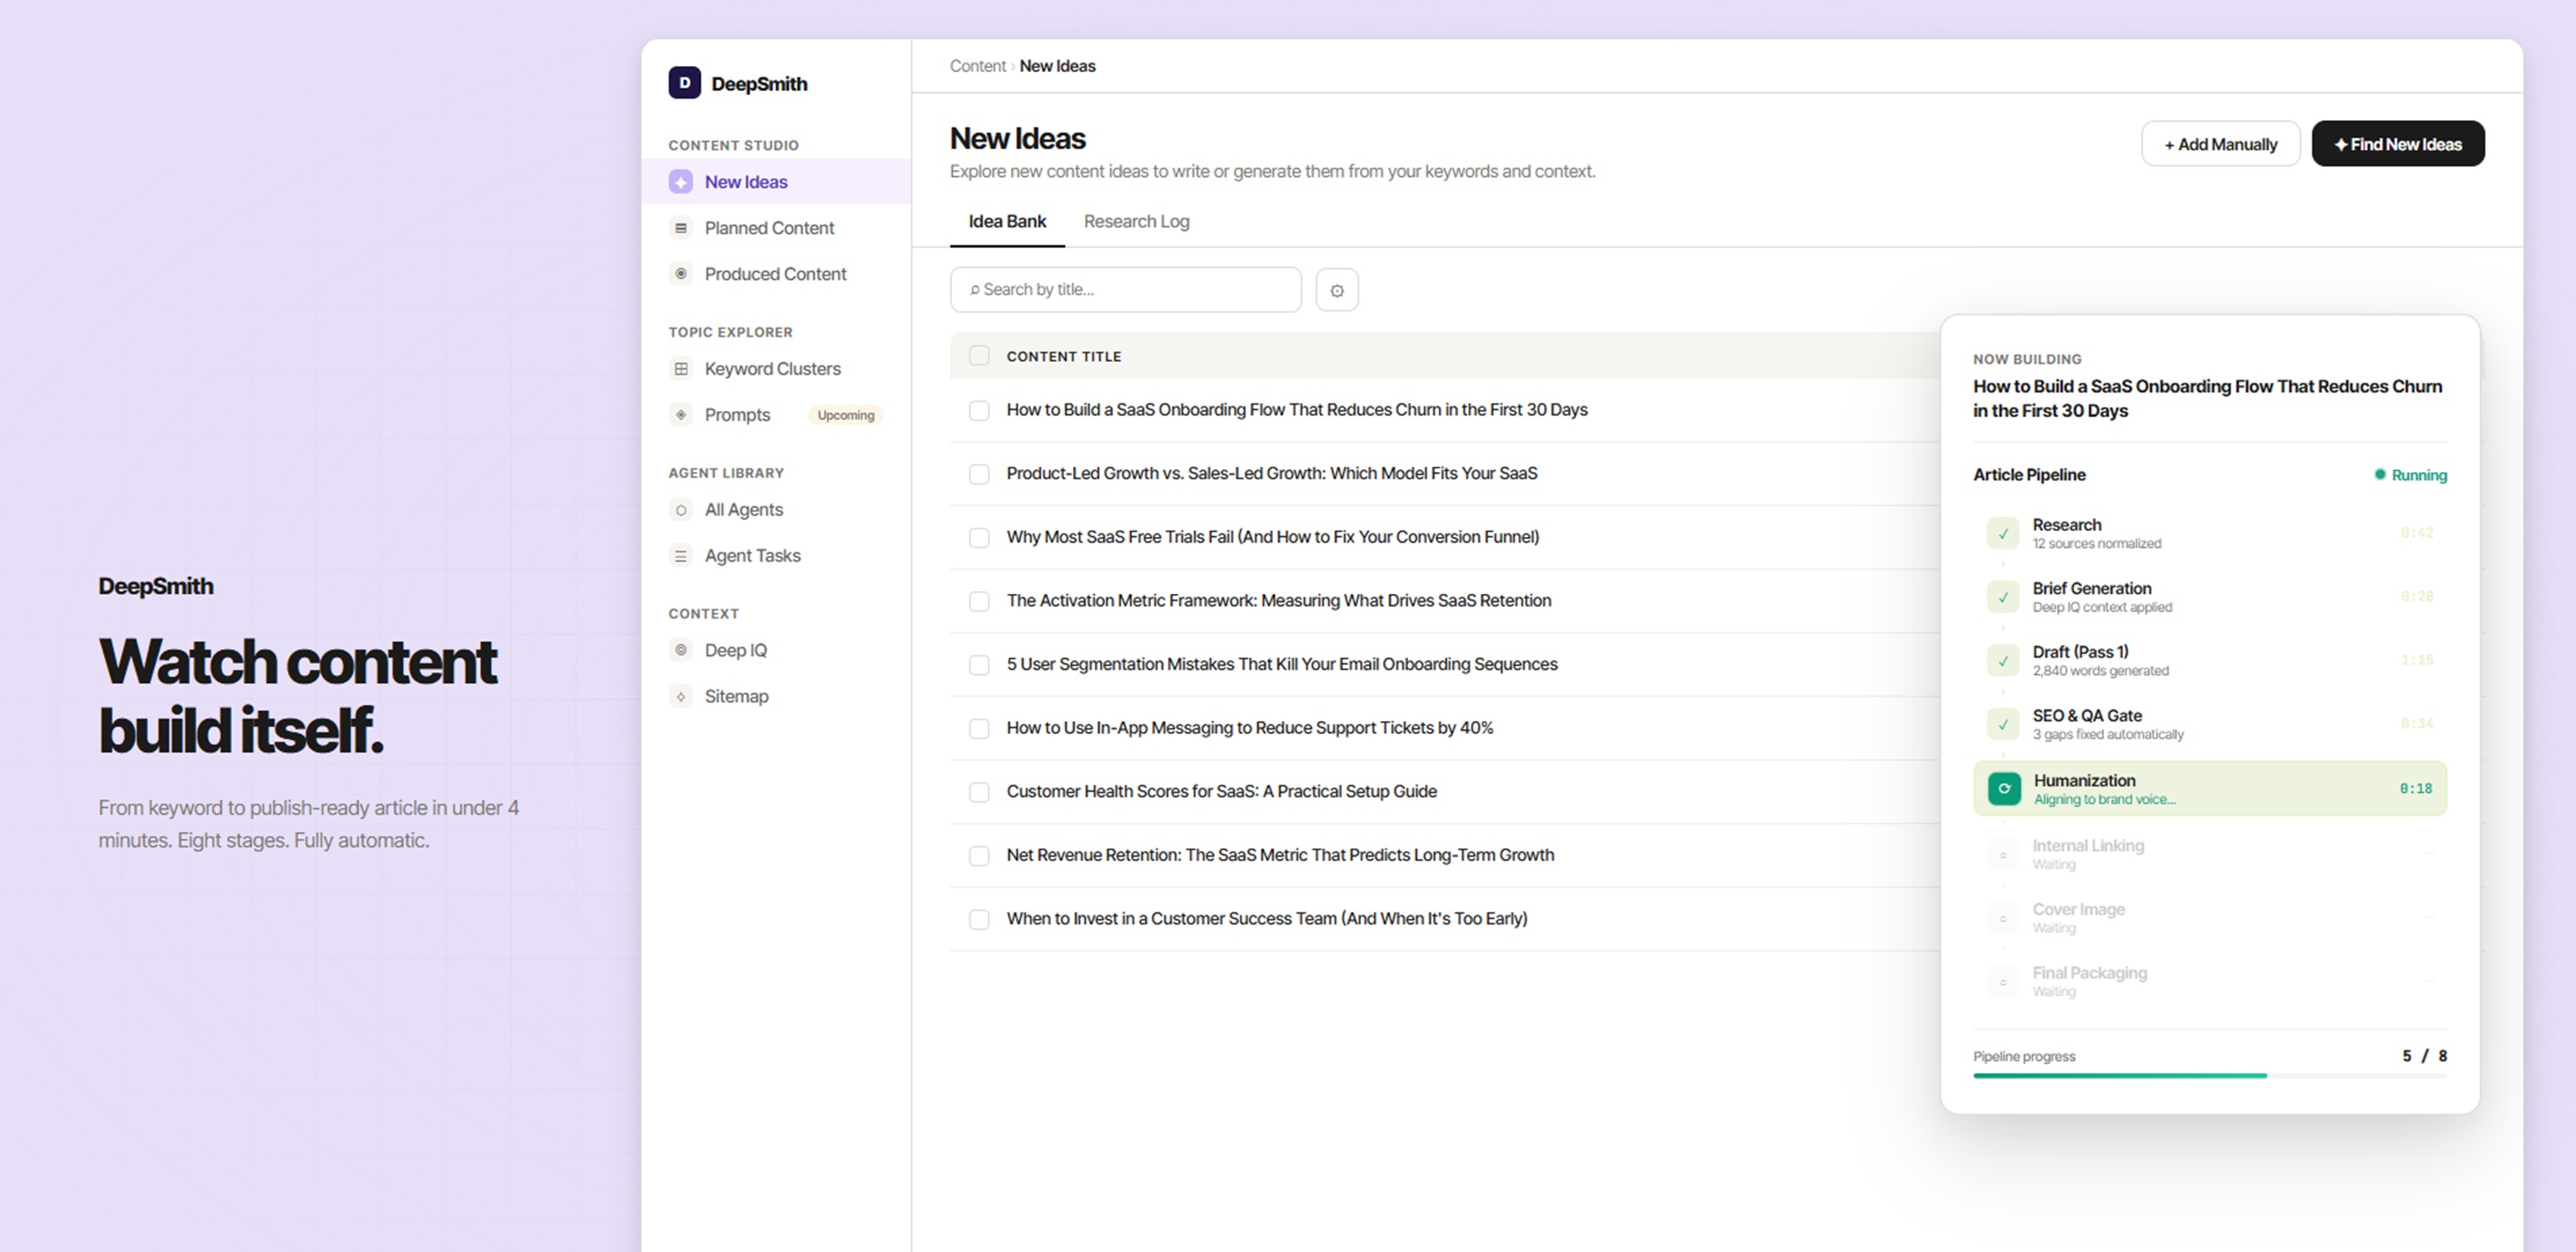Check the In-App Messaging idea row

click(979, 729)
